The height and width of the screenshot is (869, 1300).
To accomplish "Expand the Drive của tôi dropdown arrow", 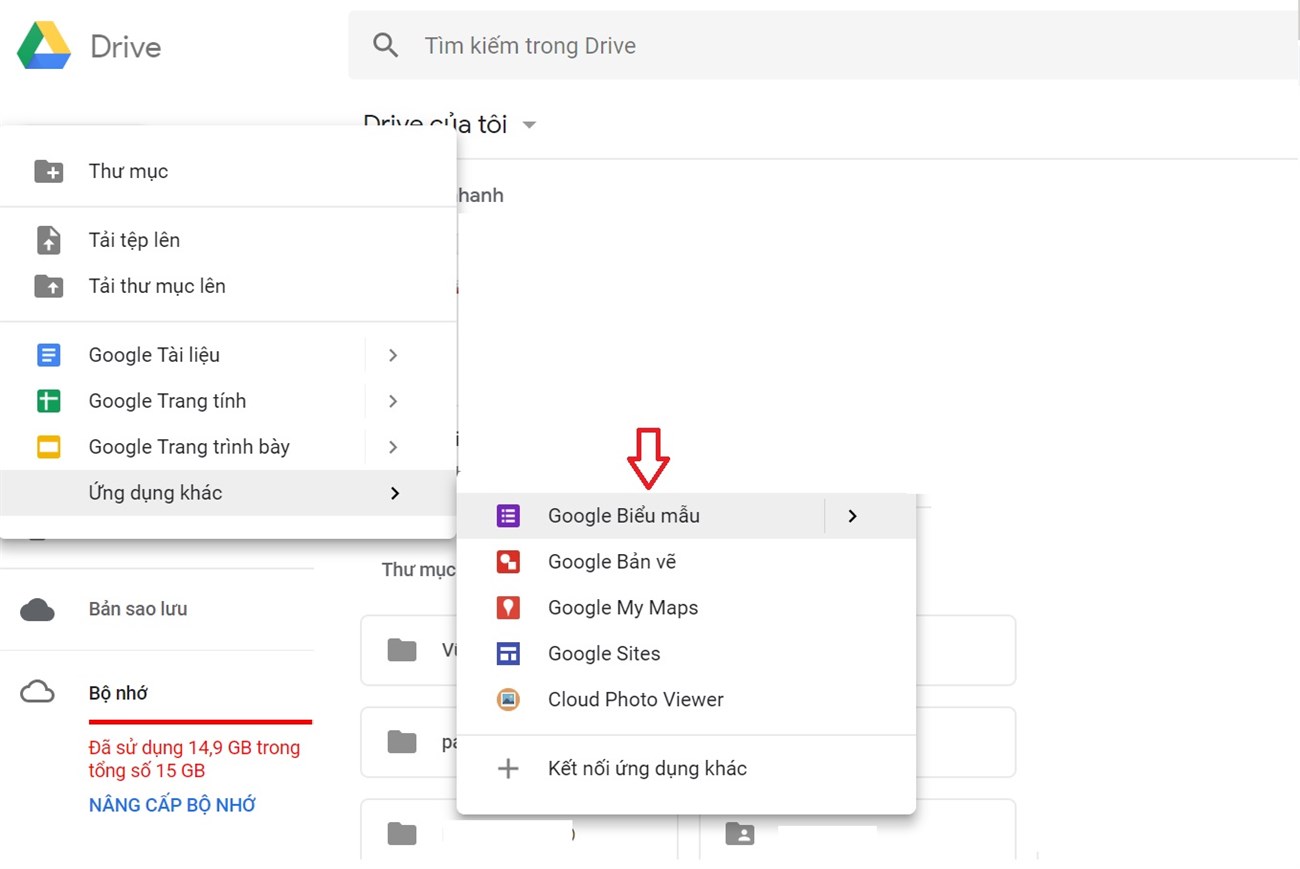I will tap(529, 125).
